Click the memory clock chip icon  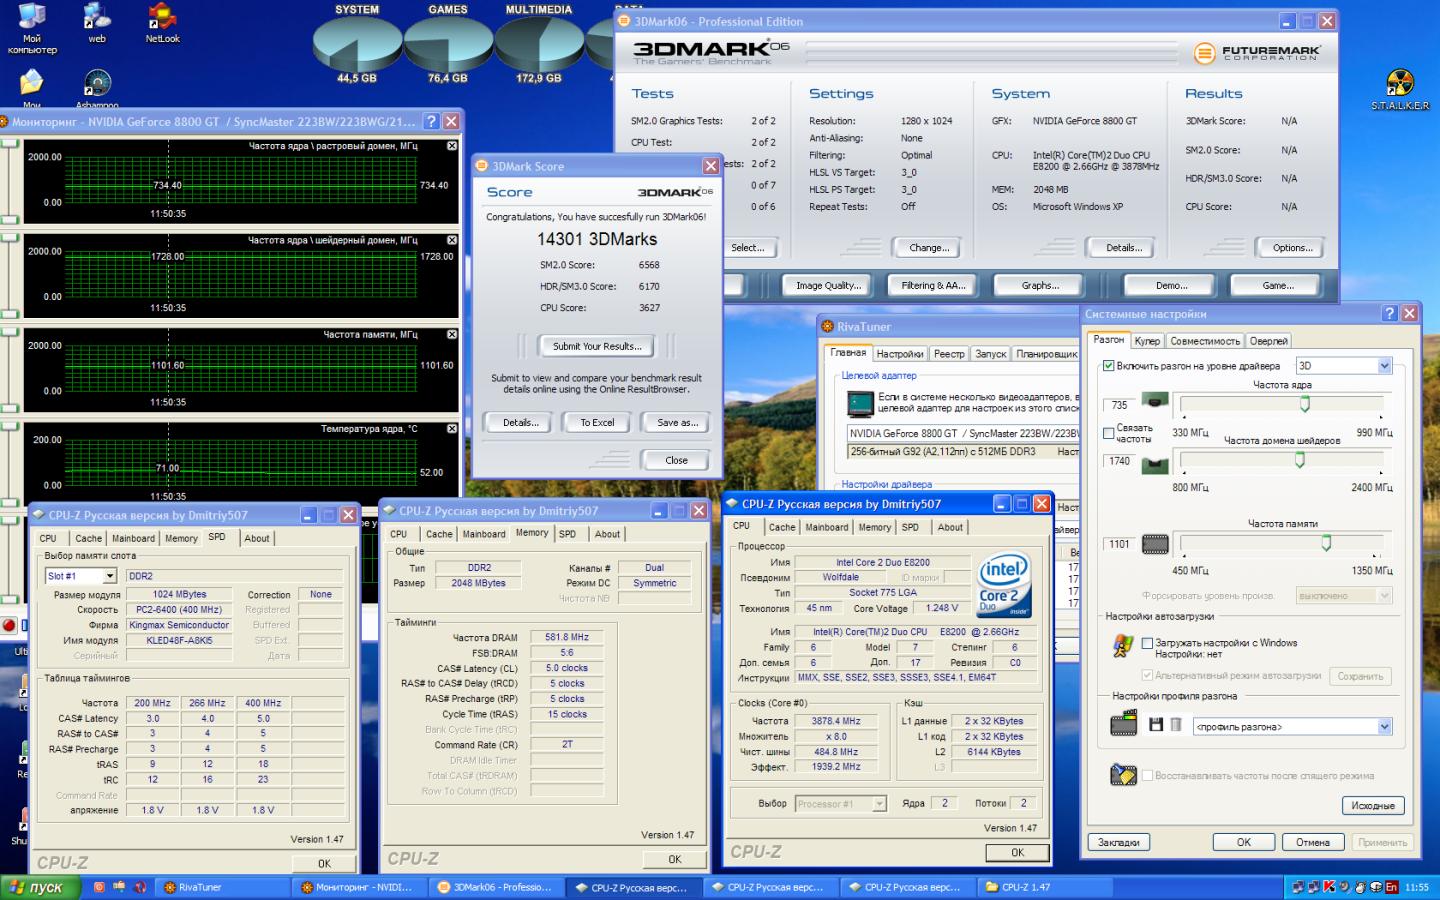tap(1155, 544)
